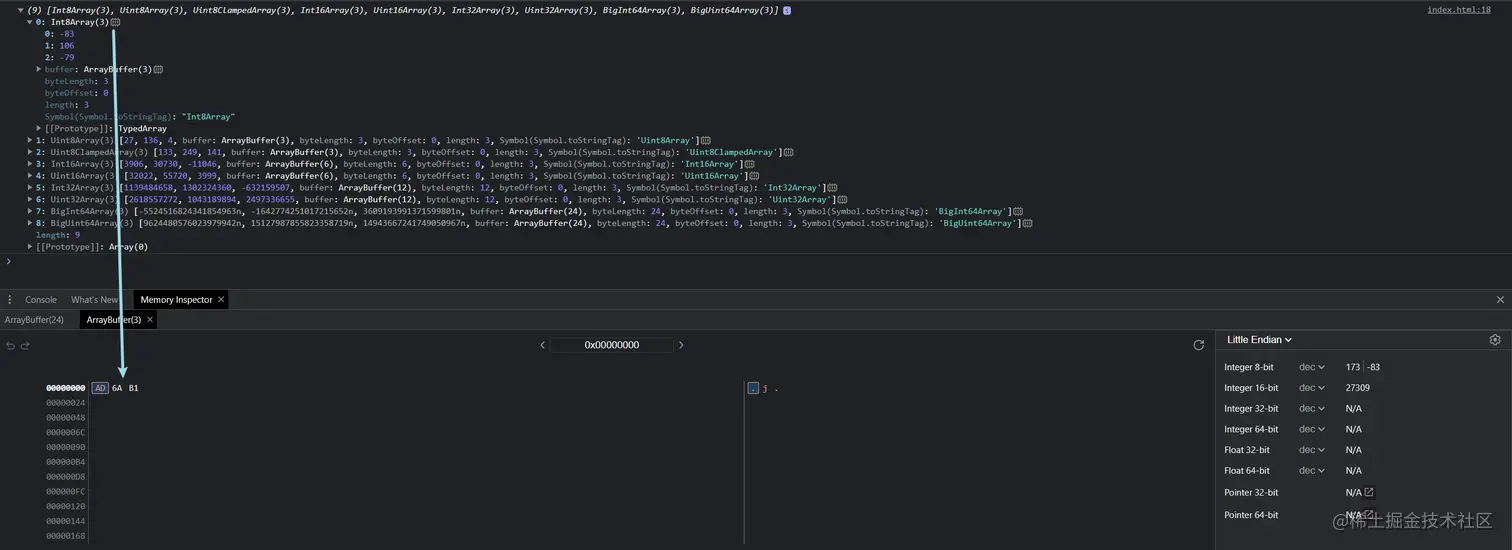Collapse the 0: Int8Array(3) entry
This screenshot has height=550, width=1512.
coord(30,22)
